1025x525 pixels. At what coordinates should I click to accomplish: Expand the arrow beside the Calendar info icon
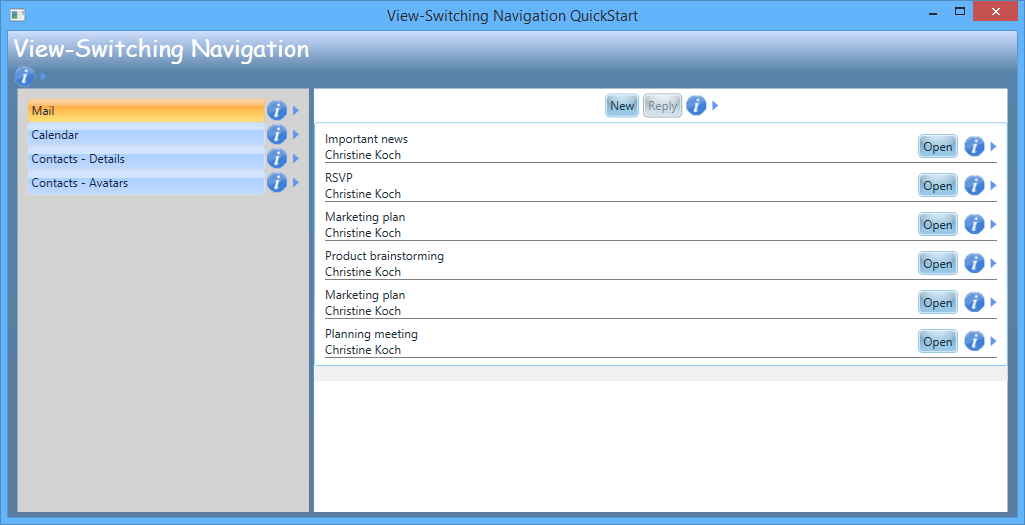pos(296,135)
